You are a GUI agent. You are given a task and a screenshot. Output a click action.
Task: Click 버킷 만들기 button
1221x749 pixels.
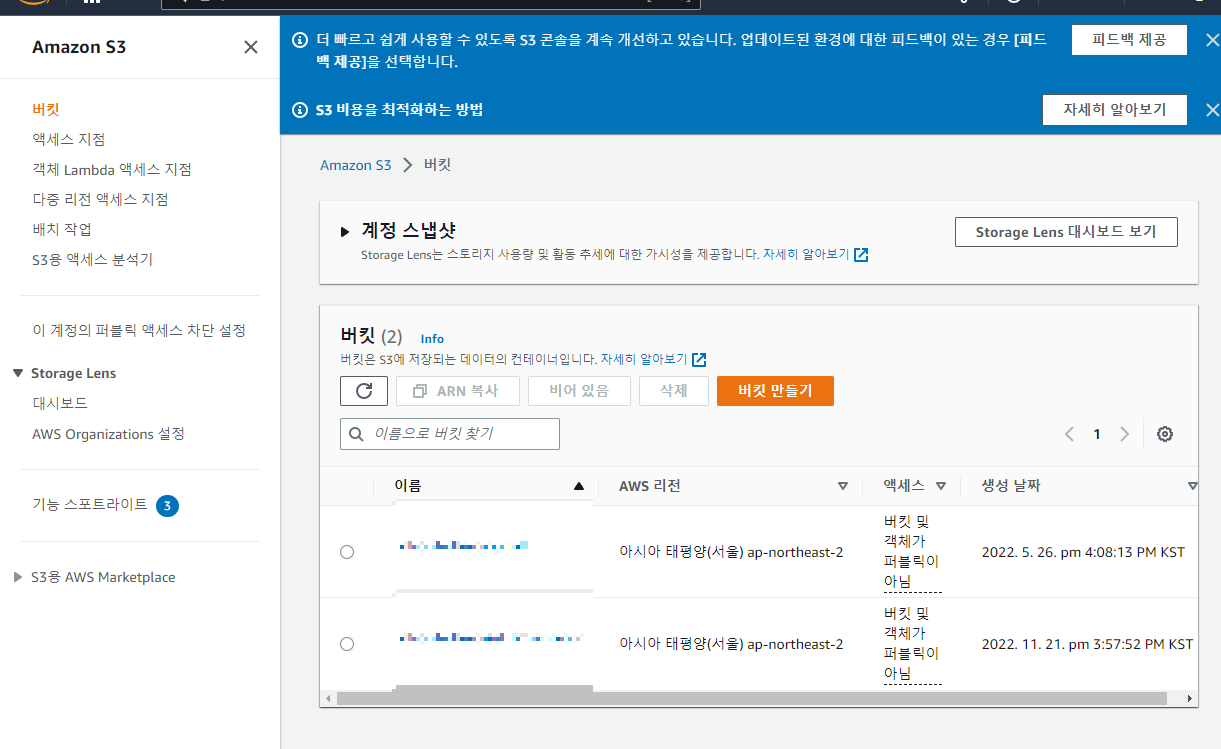click(x=775, y=391)
